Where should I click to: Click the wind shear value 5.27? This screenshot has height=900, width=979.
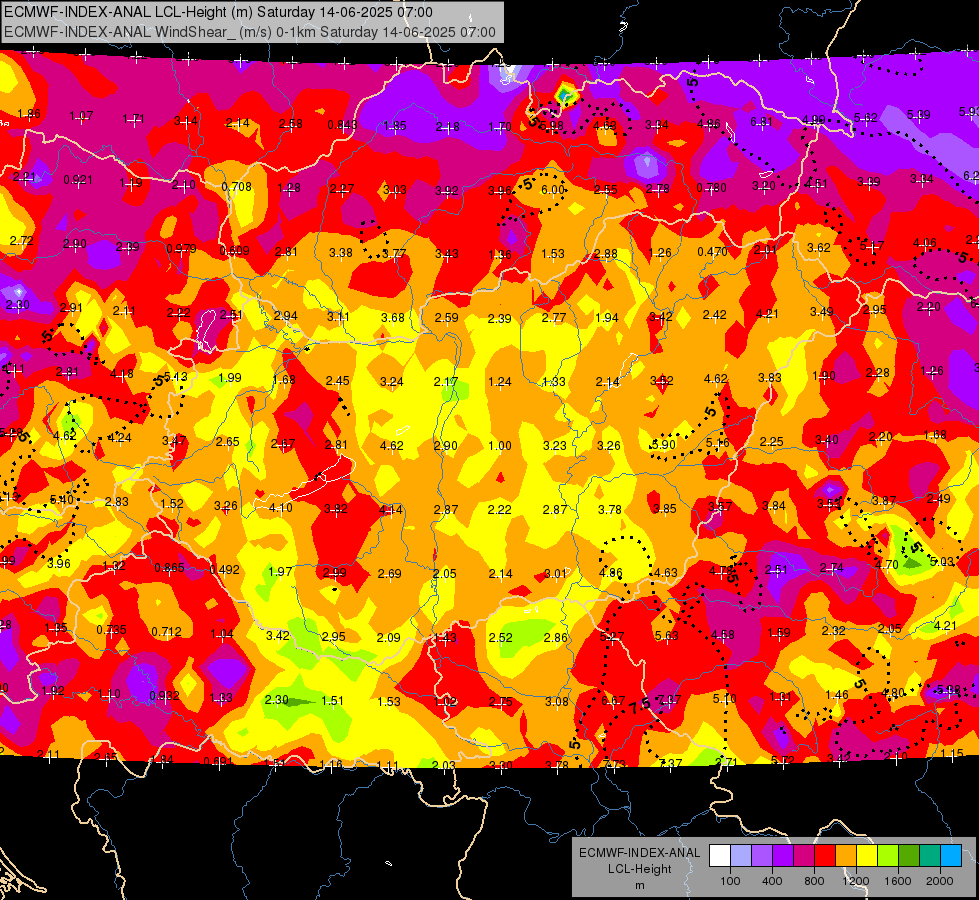(x=612, y=636)
